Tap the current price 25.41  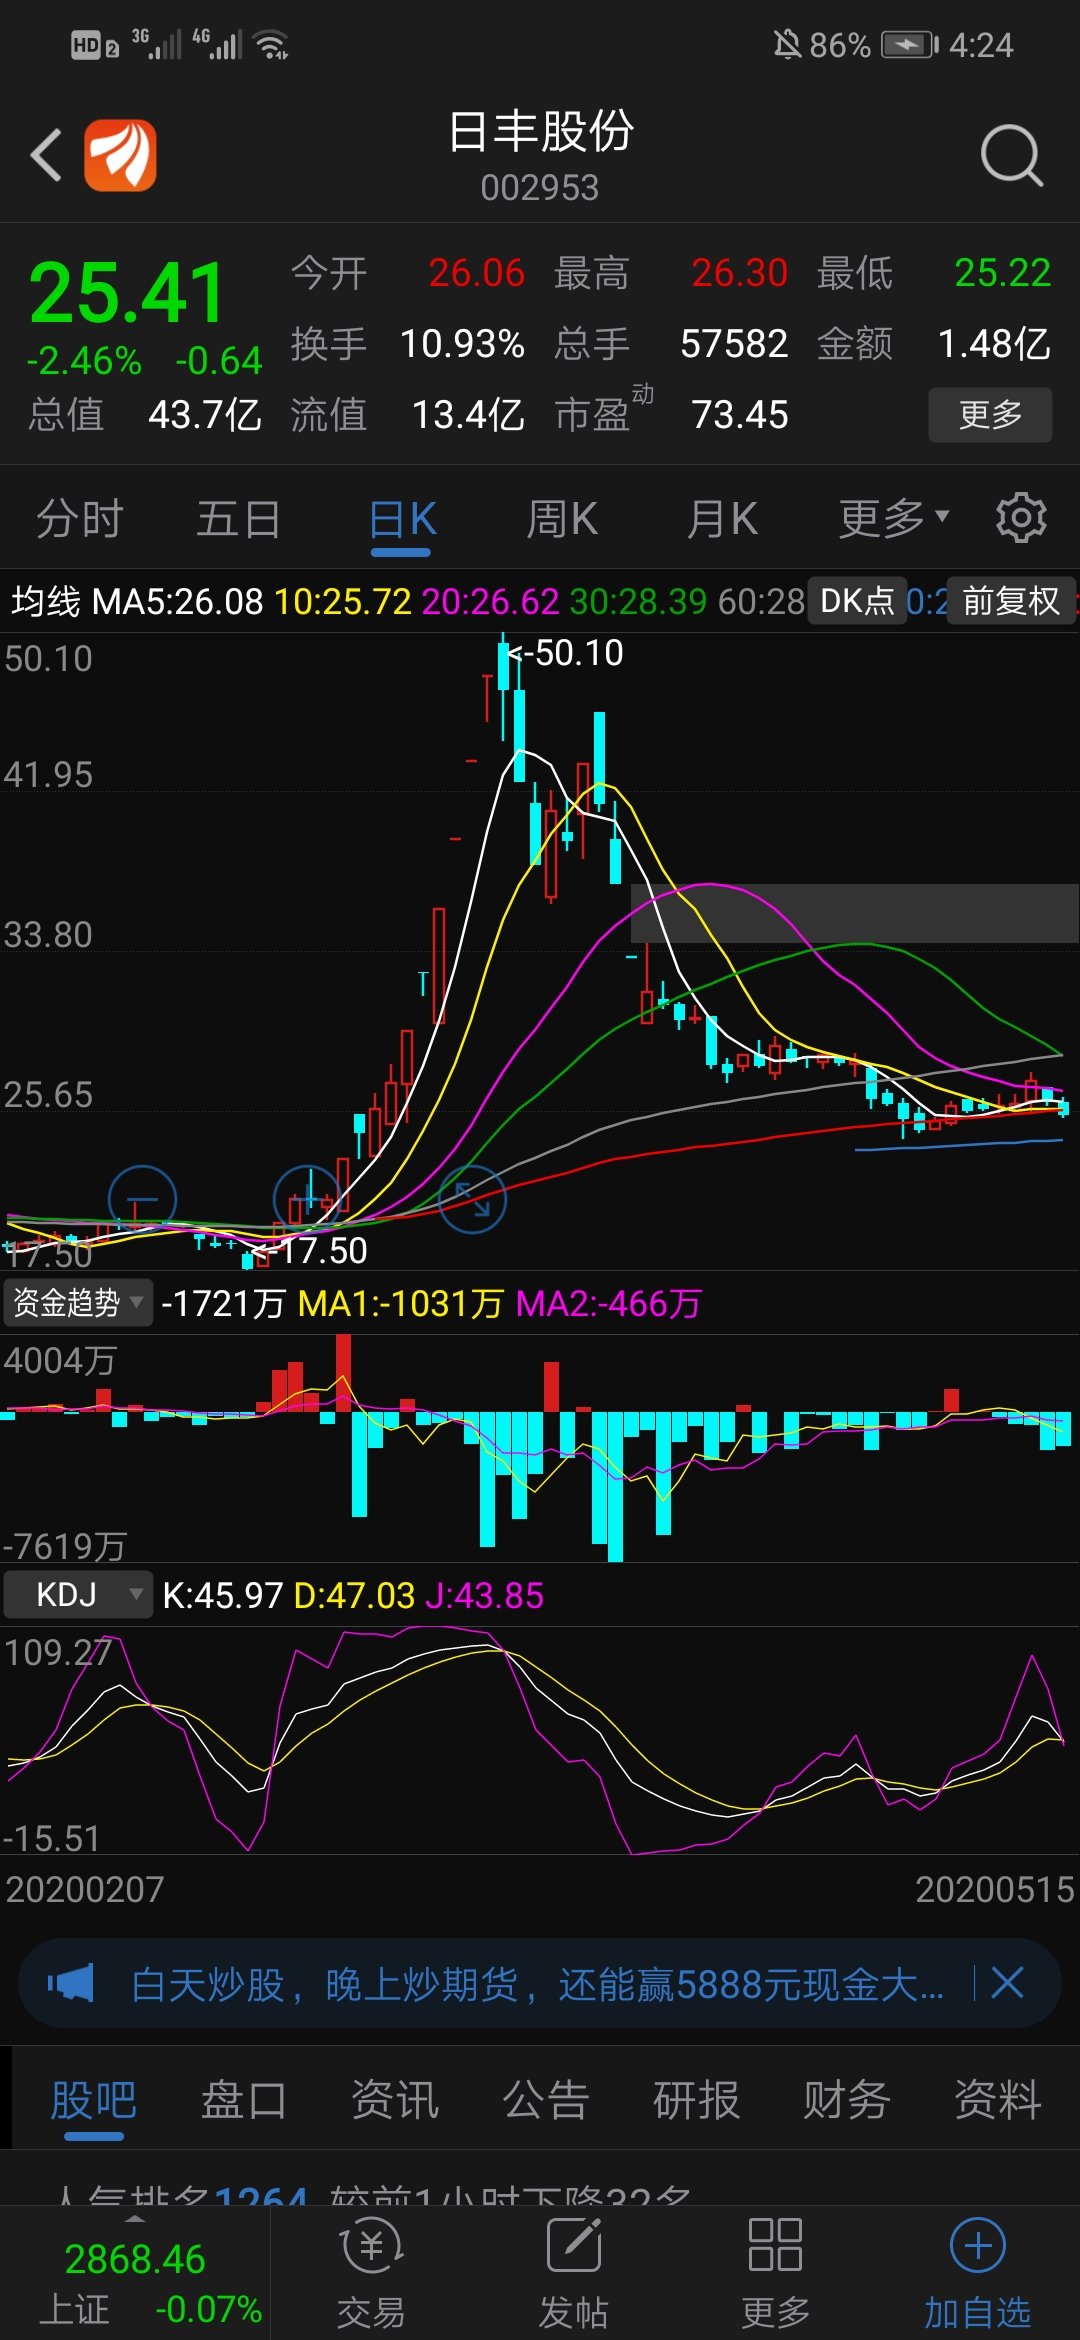pyautogui.click(x=128, y=293)
